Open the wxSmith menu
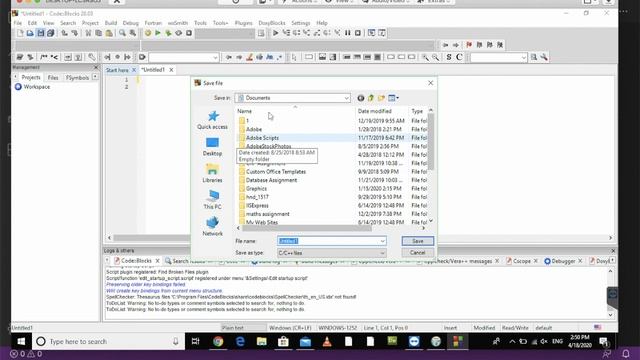This screenshot has height=360, width=640. pos(178,23)
